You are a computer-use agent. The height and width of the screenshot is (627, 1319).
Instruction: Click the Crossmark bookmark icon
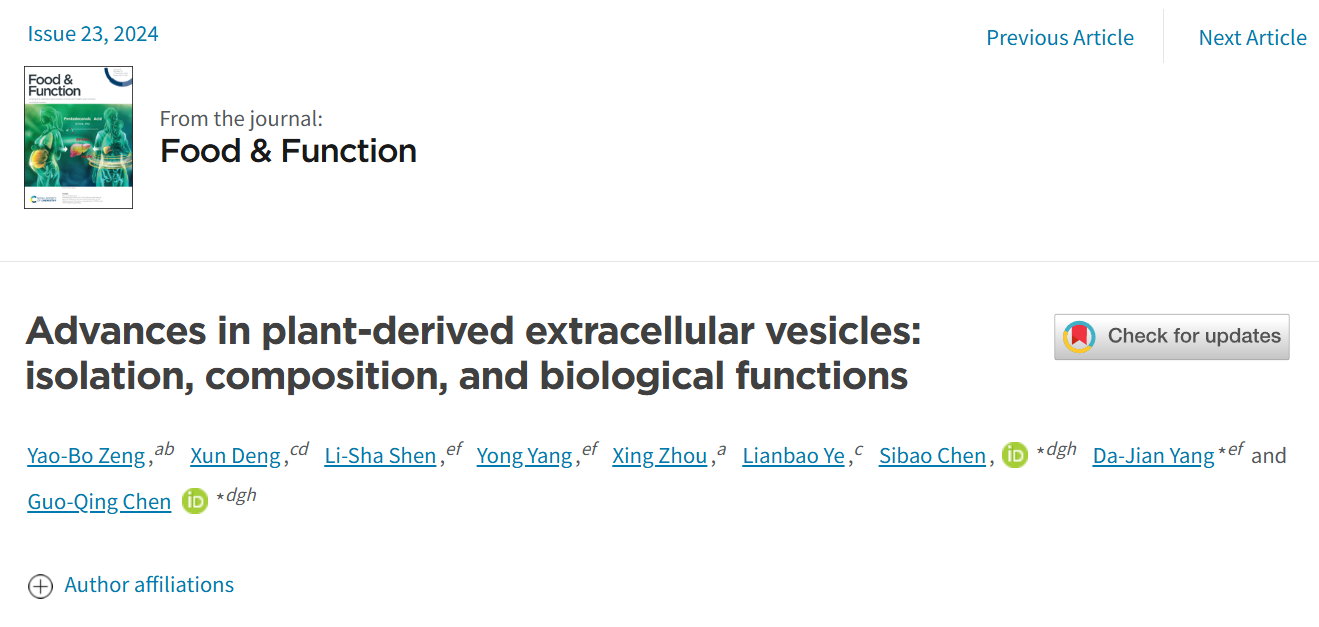point(1079,337)
